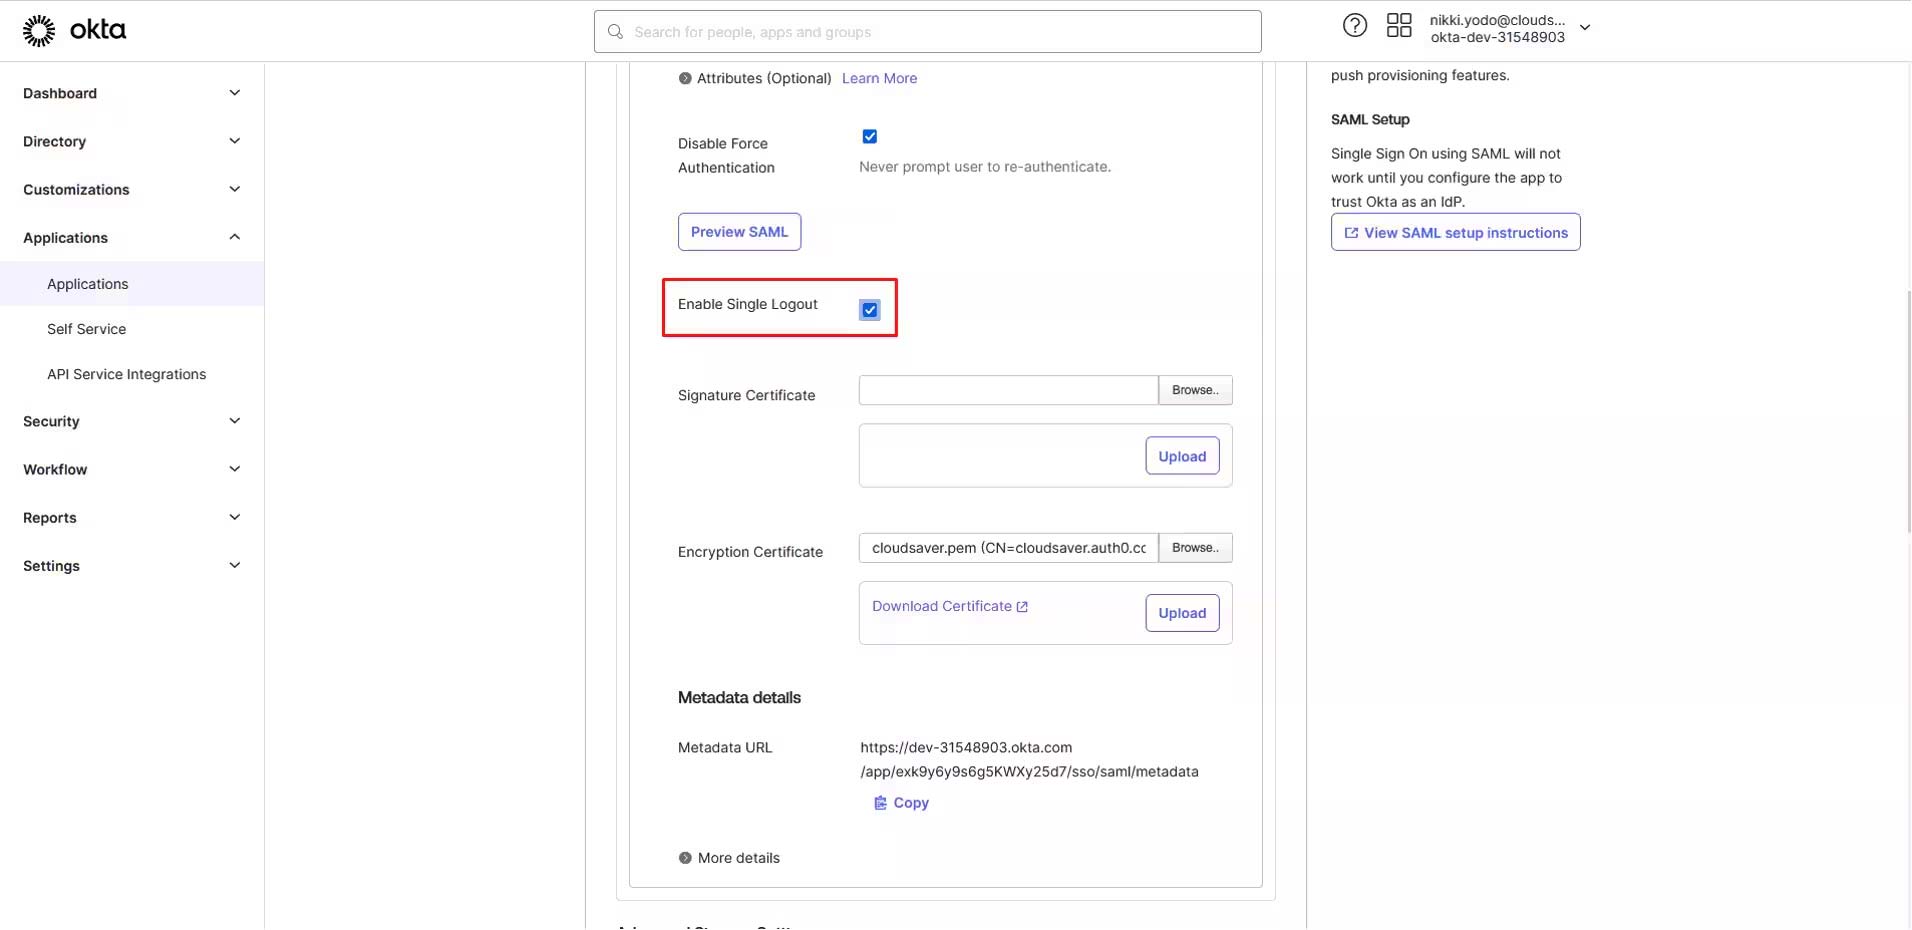Expand the Dashboard sidebar section
Image resolution: width=1912 pixels, height=930 pixels.
[x=234, y=93]
